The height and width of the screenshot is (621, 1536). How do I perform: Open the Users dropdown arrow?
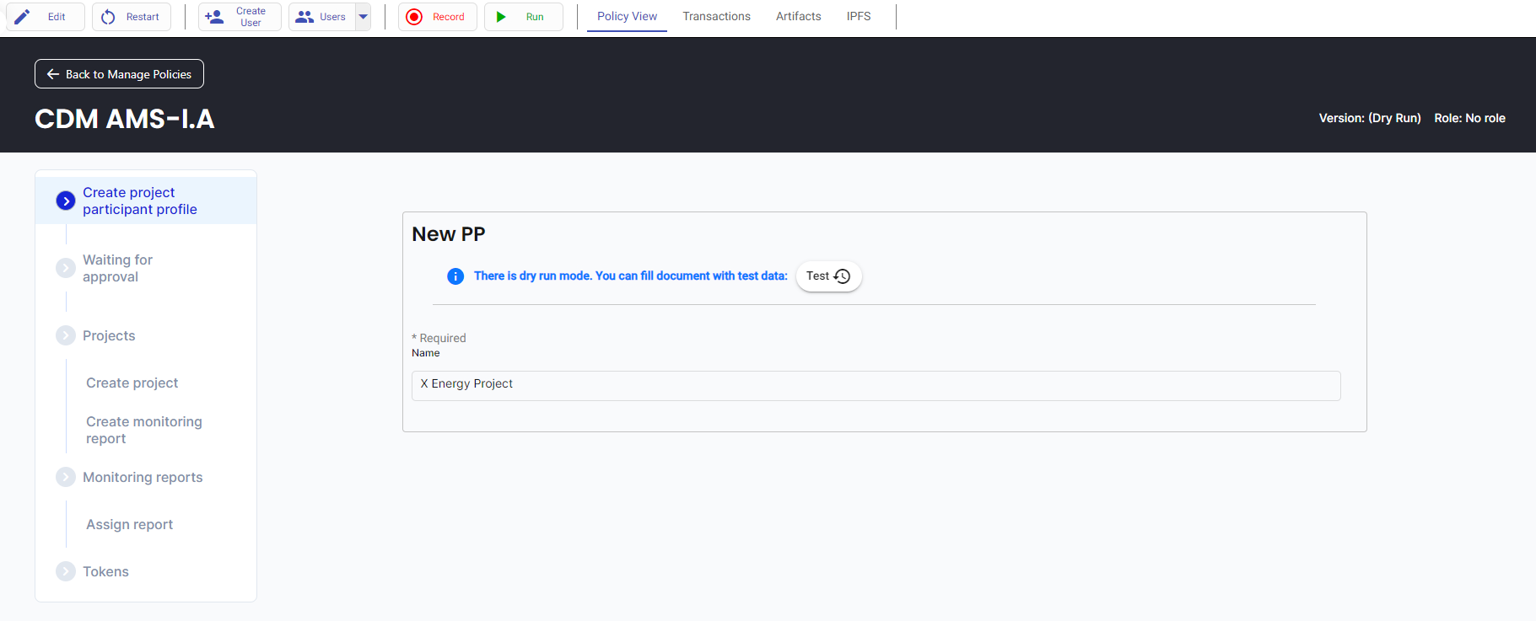(363, 17)
